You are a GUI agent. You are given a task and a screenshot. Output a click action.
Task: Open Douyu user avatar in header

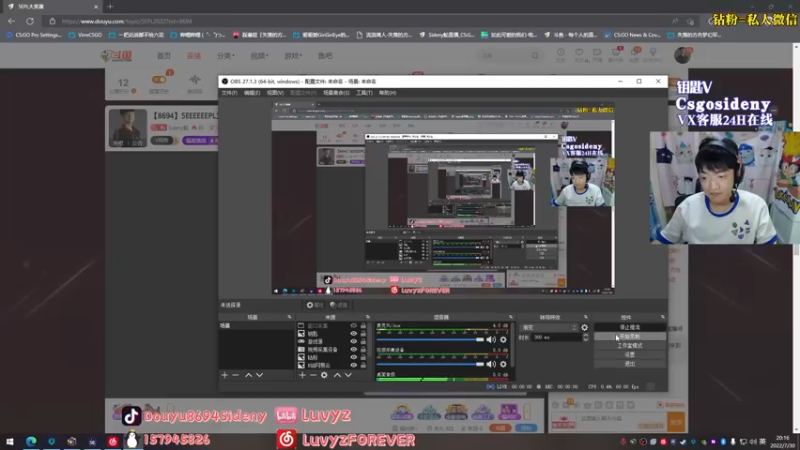(682, 55)
